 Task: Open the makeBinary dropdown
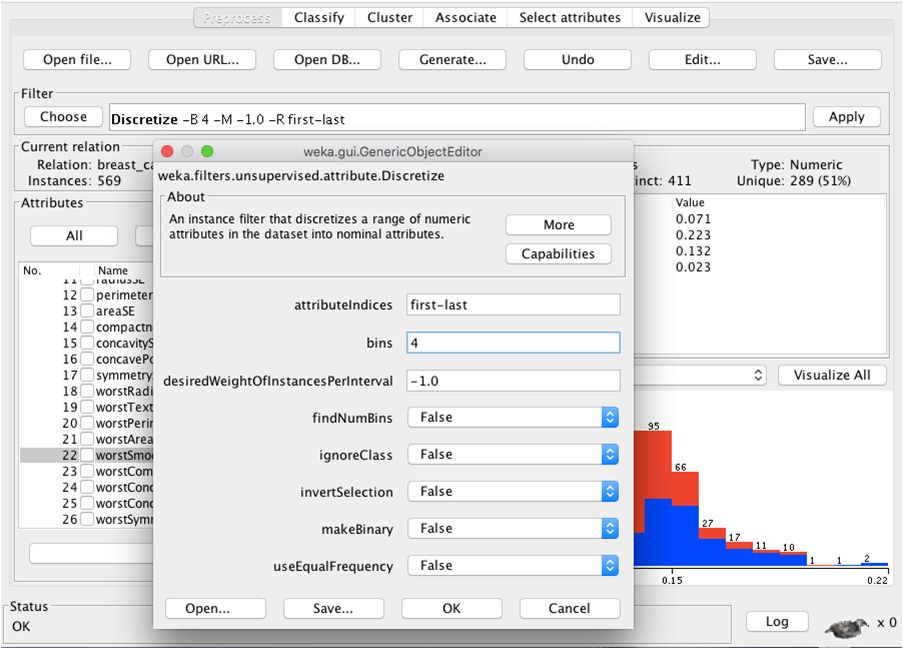(x=513, y=529)
